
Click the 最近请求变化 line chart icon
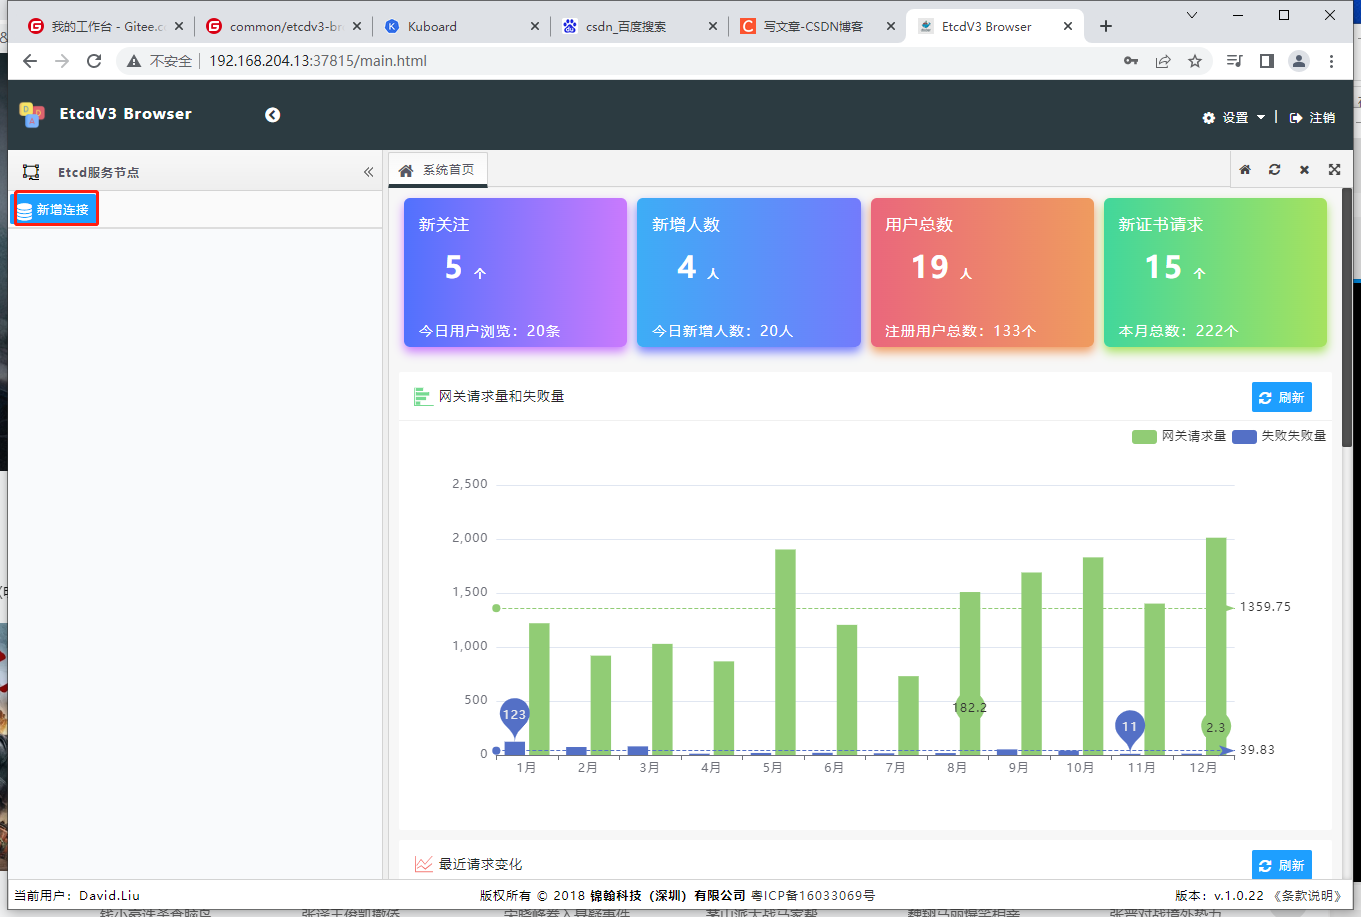(423, 864)
